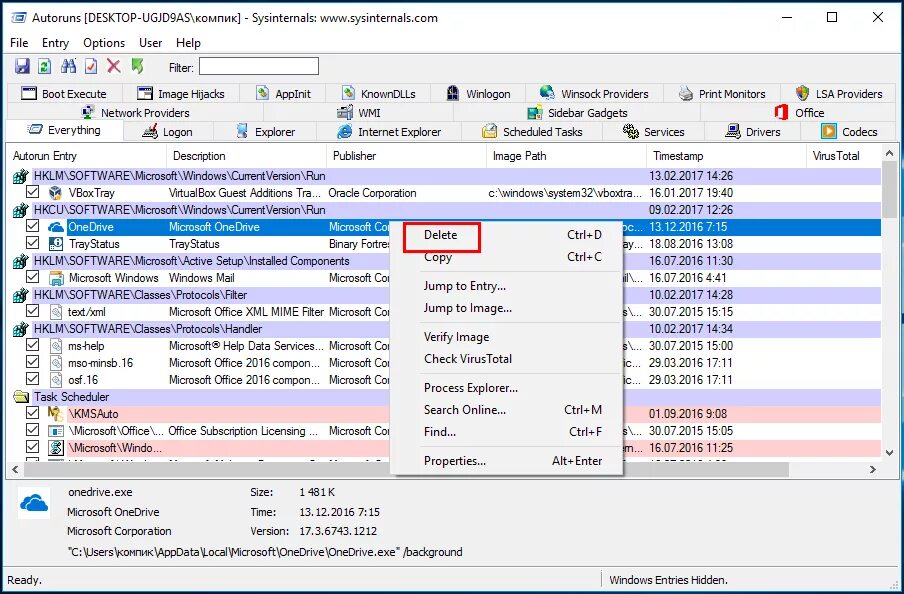The width and height of the screenshot is (904, 594).
Task: Click the horizontal scrollbar right arrow
Action: click(873, 469)
